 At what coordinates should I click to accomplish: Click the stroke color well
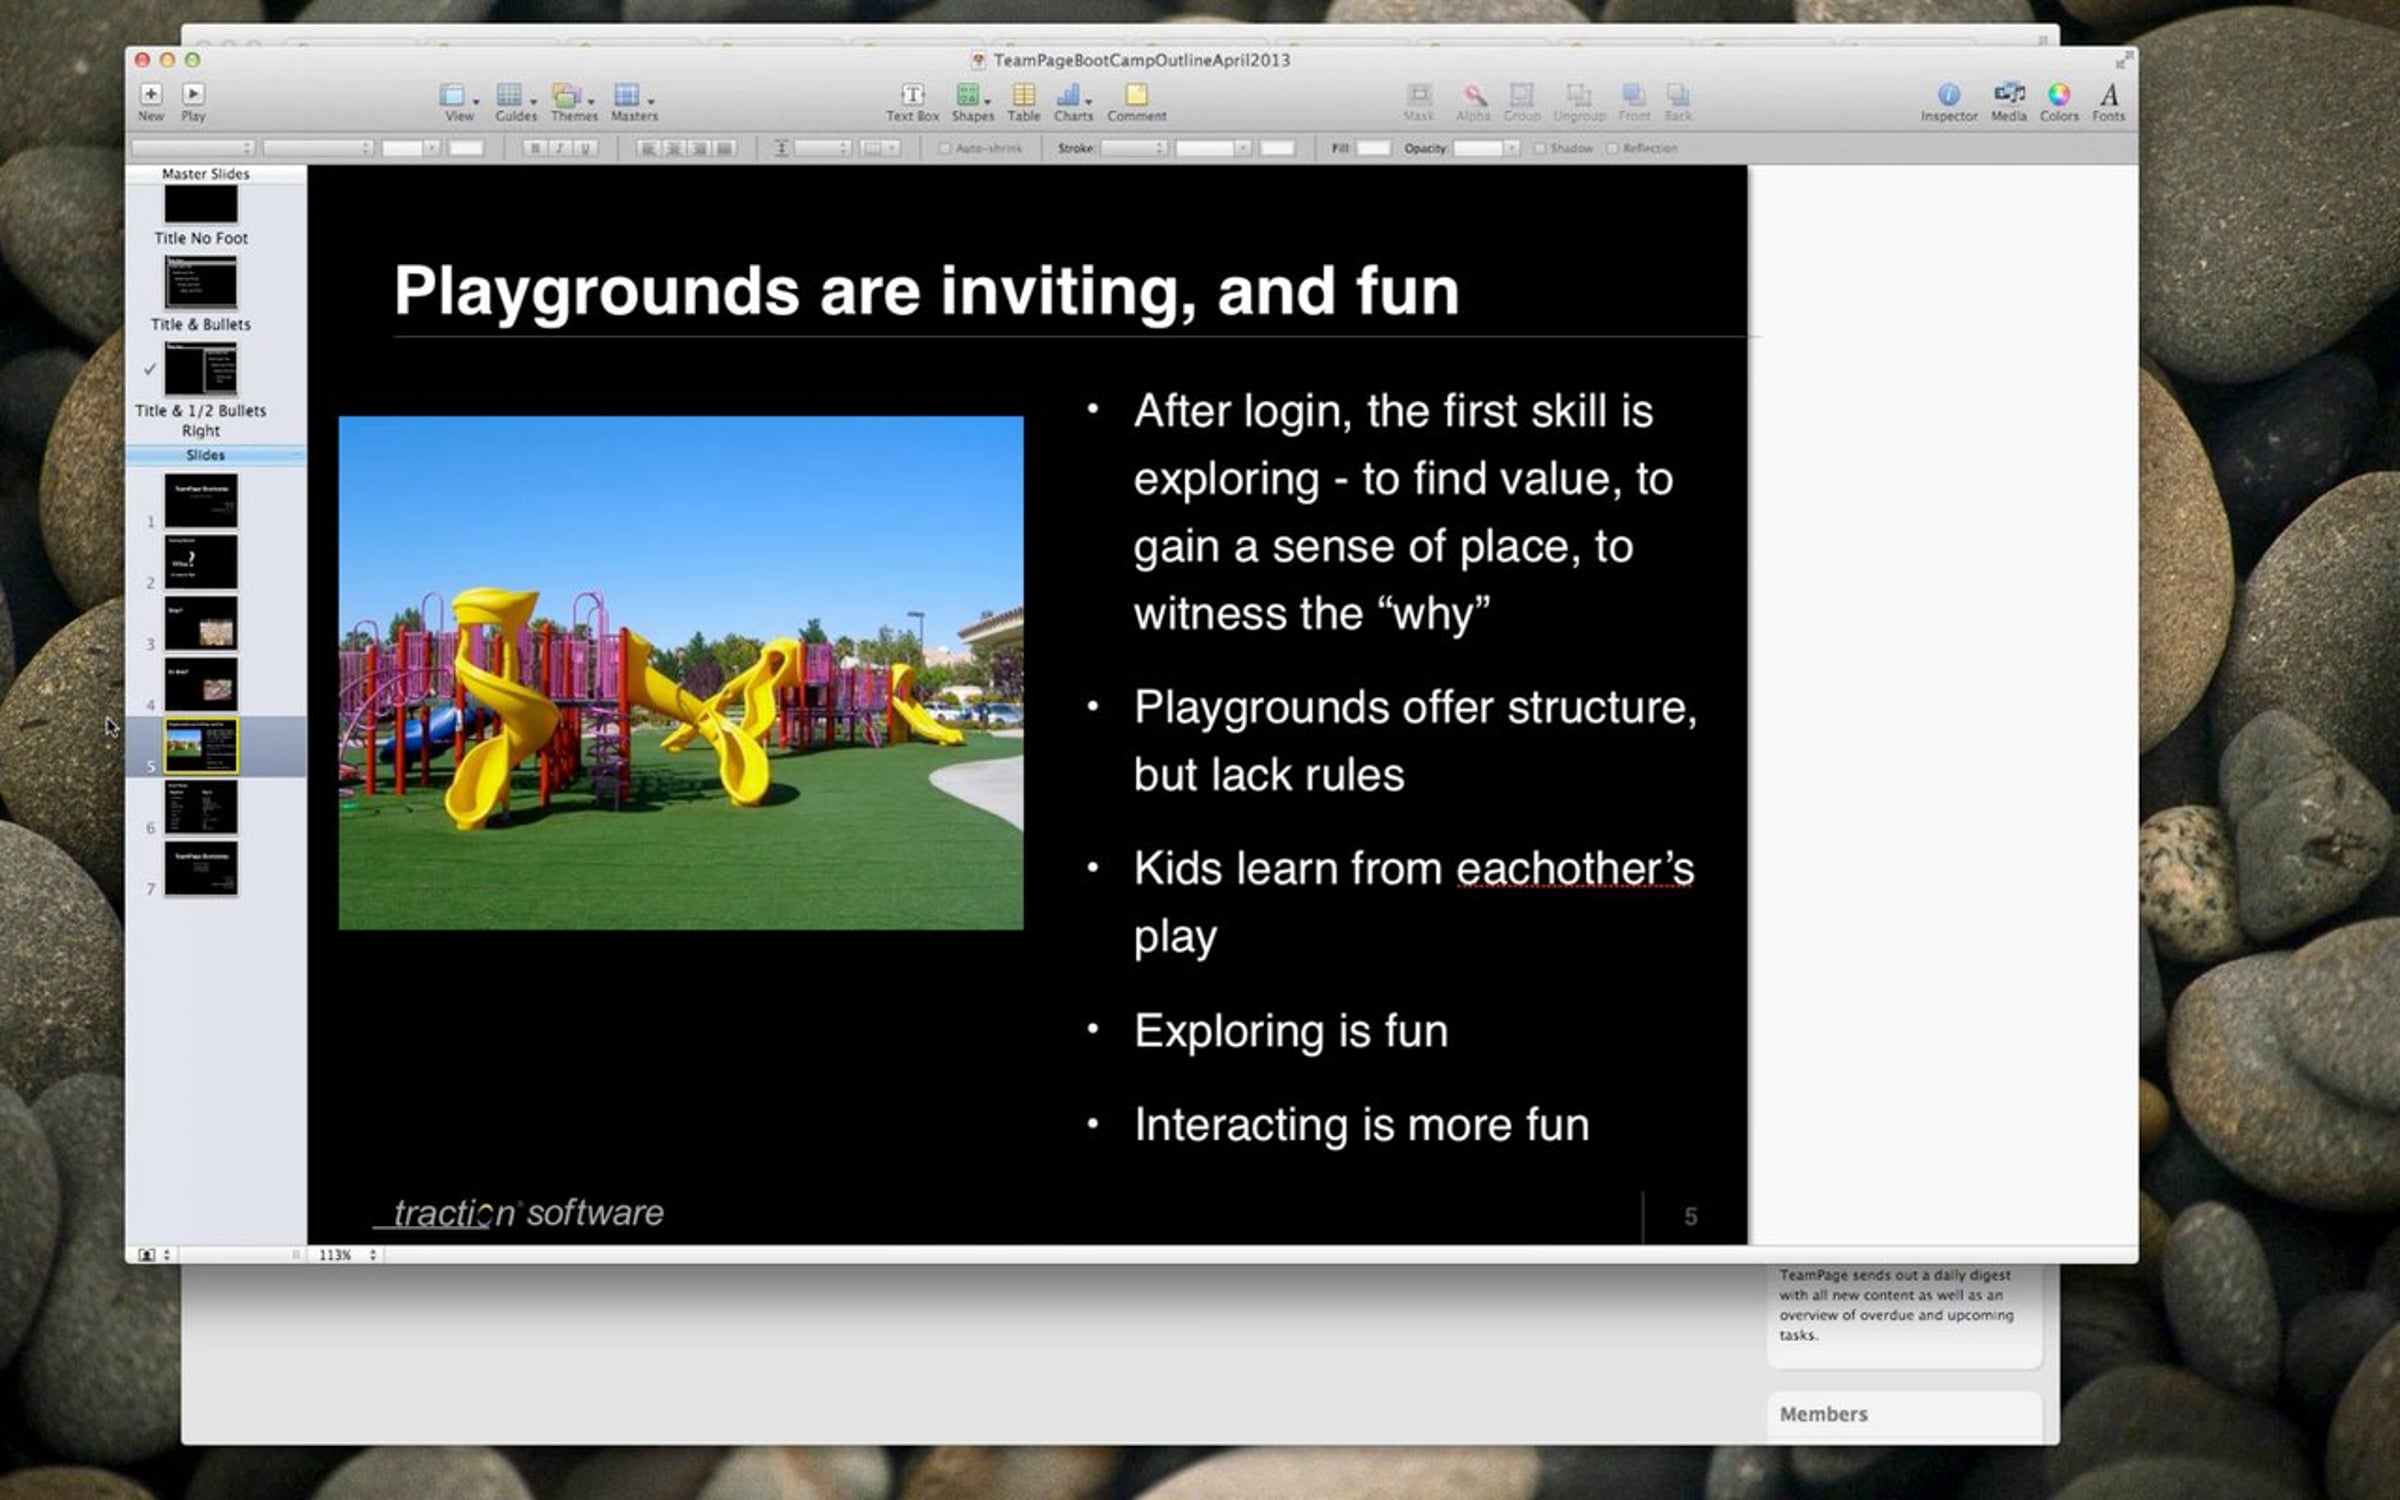[x=1277, y=148]
